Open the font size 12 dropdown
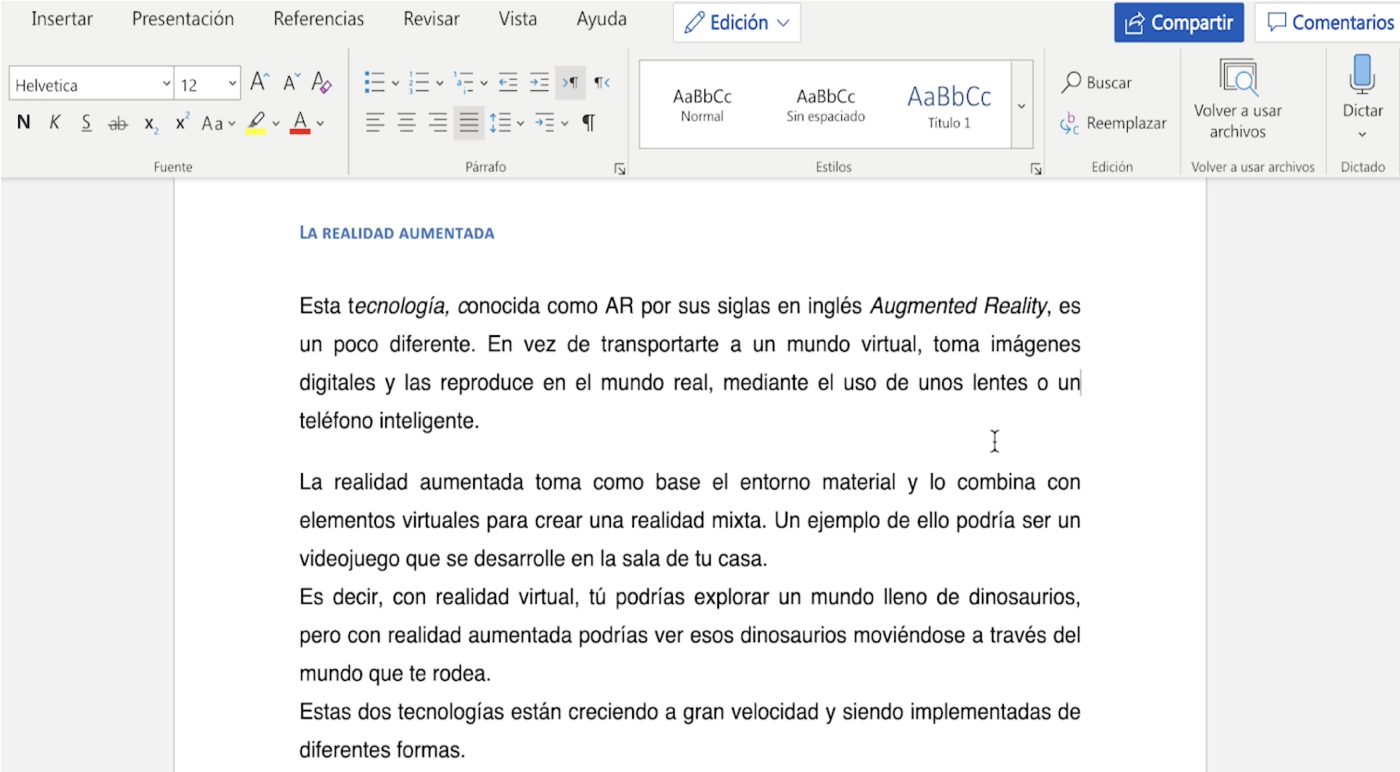Viewport: 1400px width, 772px height. (233, 84)
